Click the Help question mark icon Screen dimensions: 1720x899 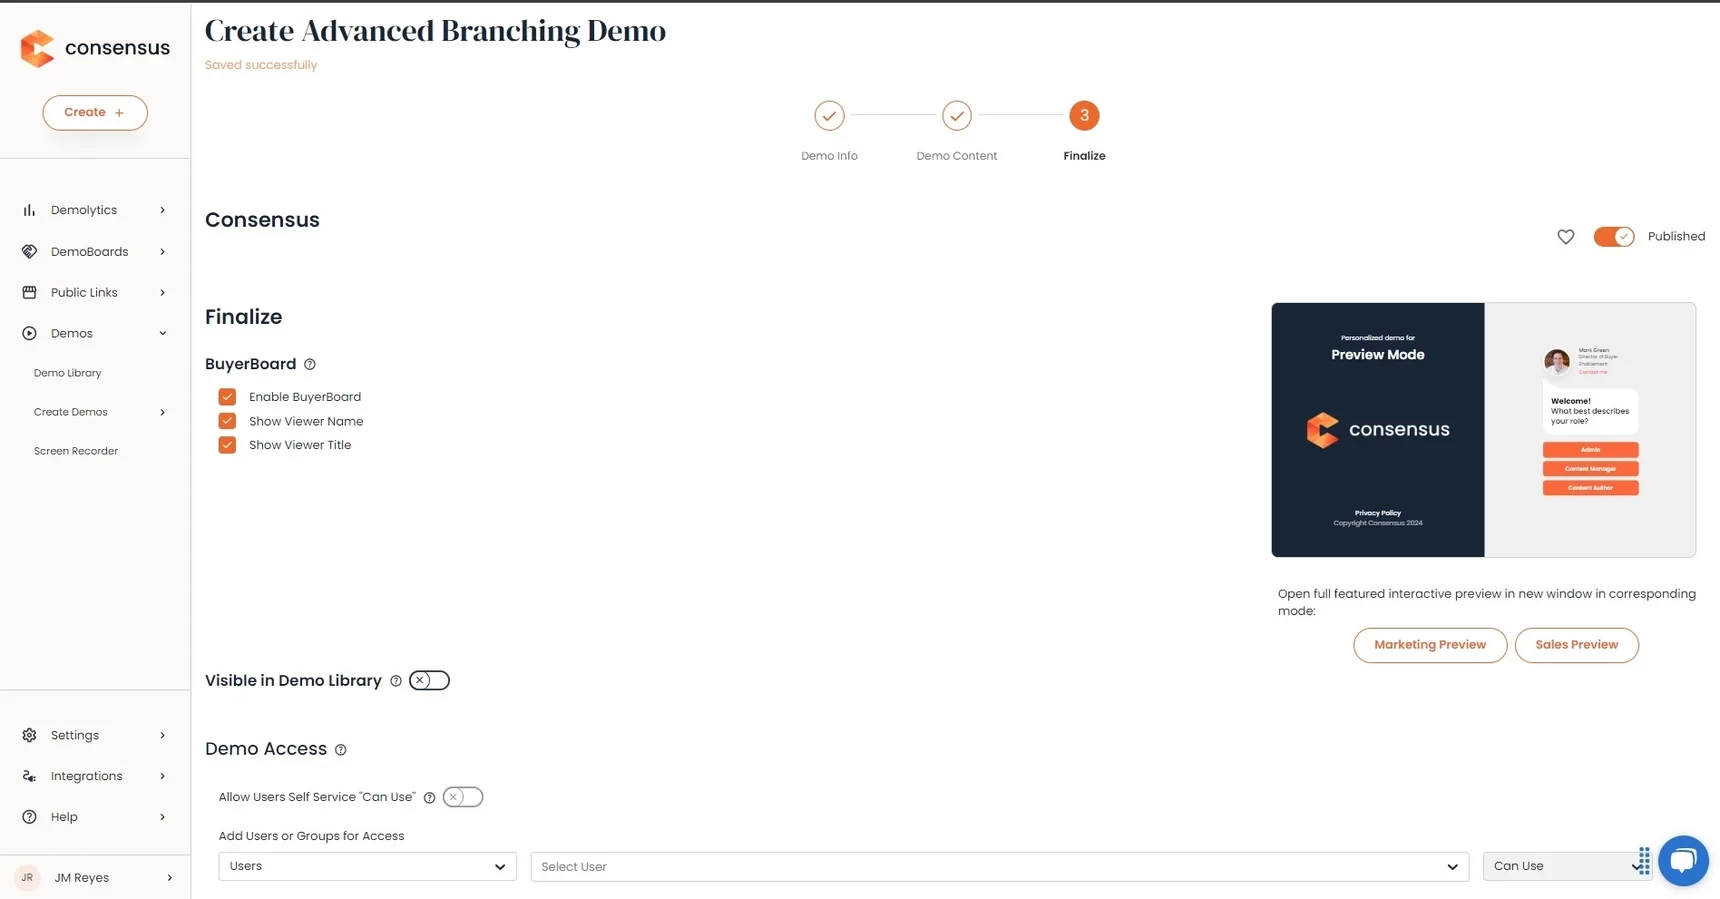coord(29,817)
